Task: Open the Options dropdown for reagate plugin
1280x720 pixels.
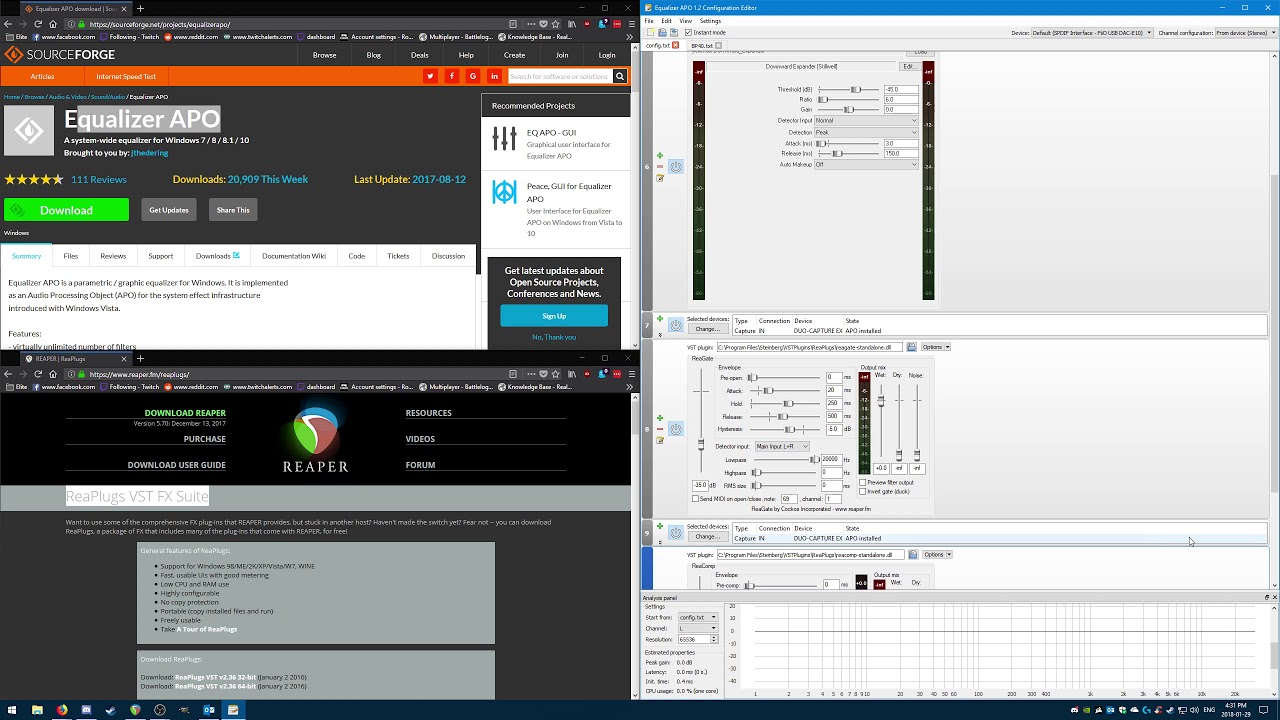Action: (935, 347)
